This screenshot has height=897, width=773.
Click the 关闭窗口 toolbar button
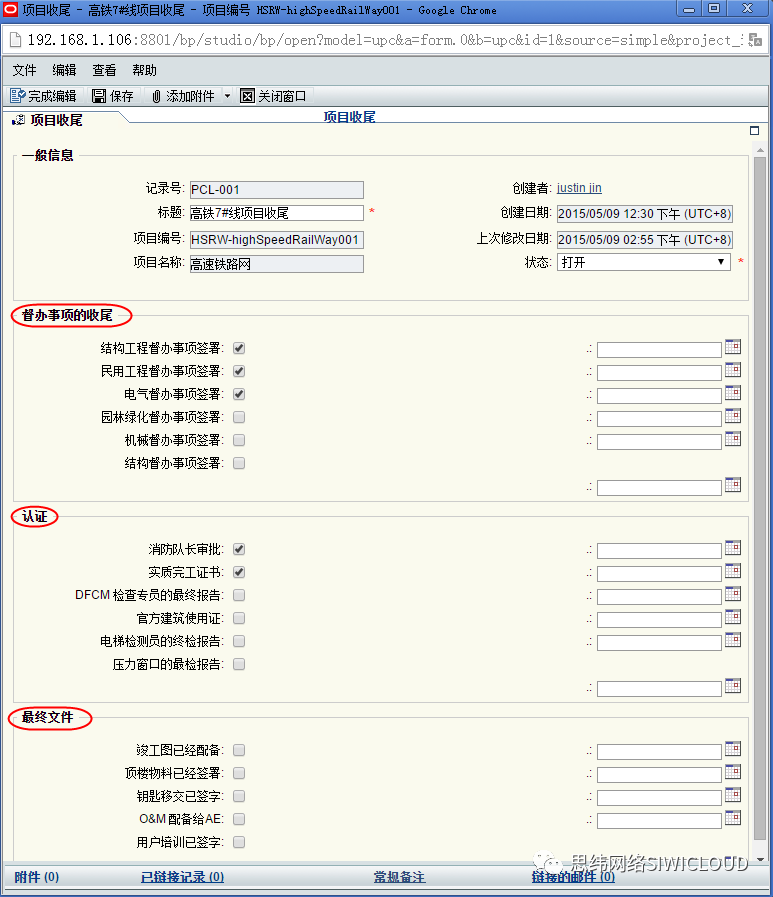[273, 96]
